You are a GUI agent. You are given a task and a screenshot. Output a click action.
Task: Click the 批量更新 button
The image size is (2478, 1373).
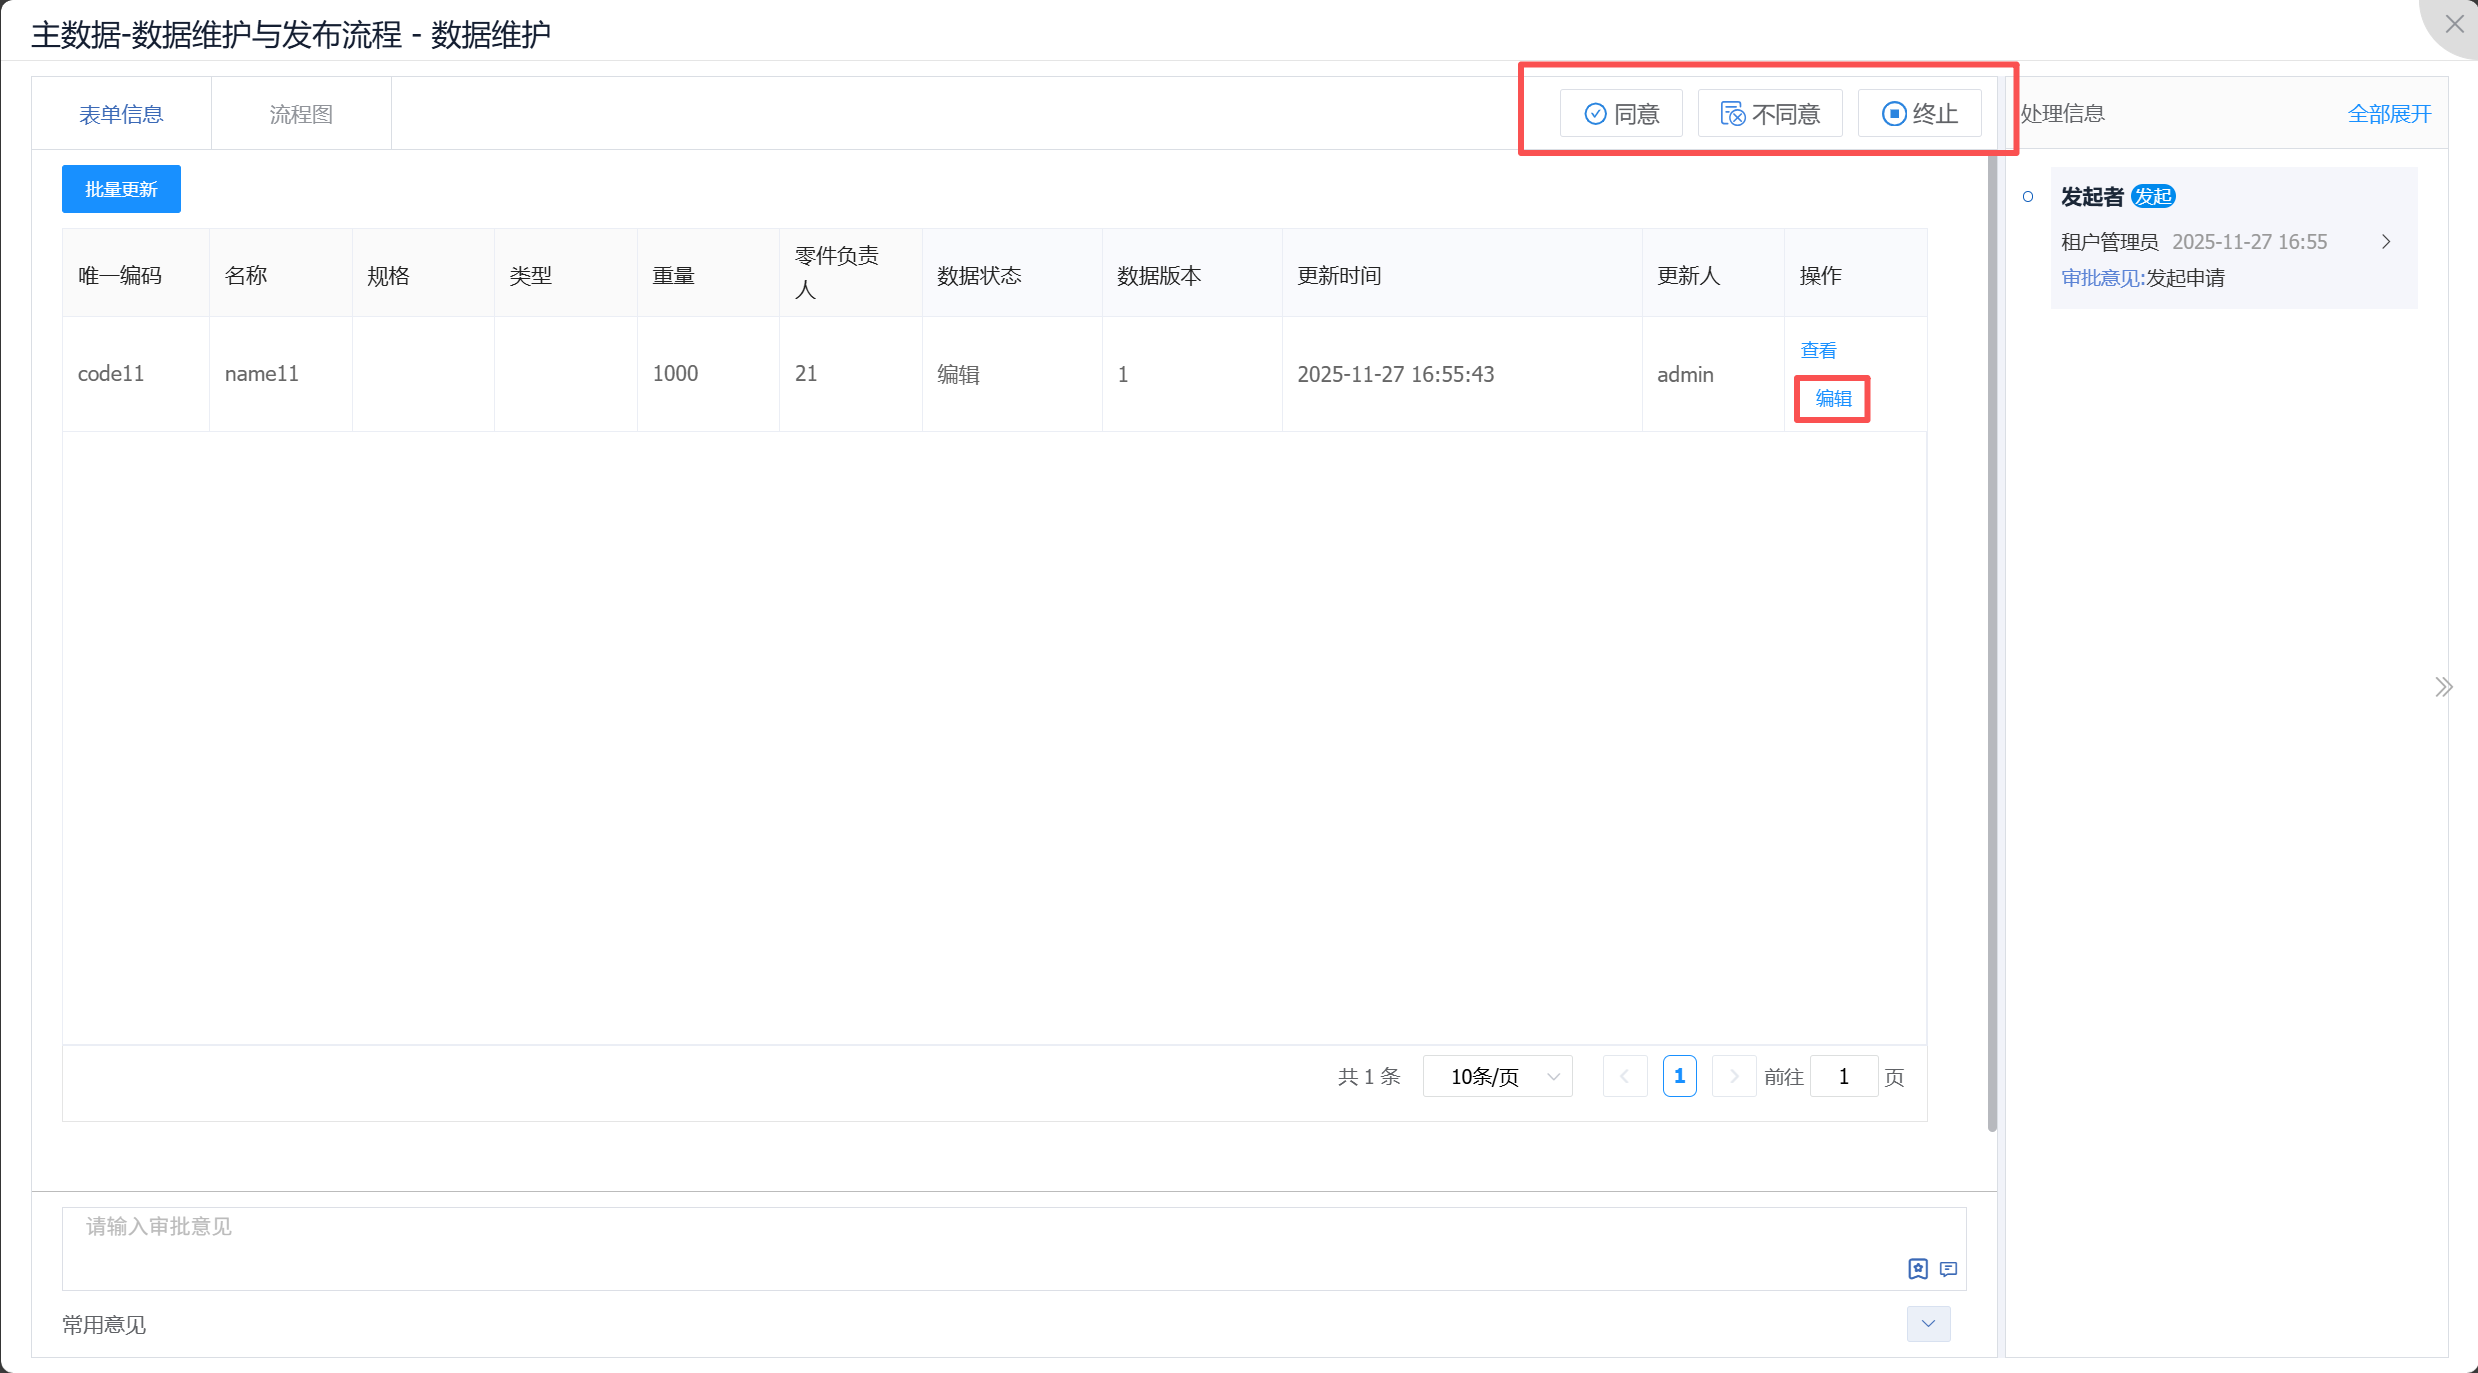coord(121,189)
